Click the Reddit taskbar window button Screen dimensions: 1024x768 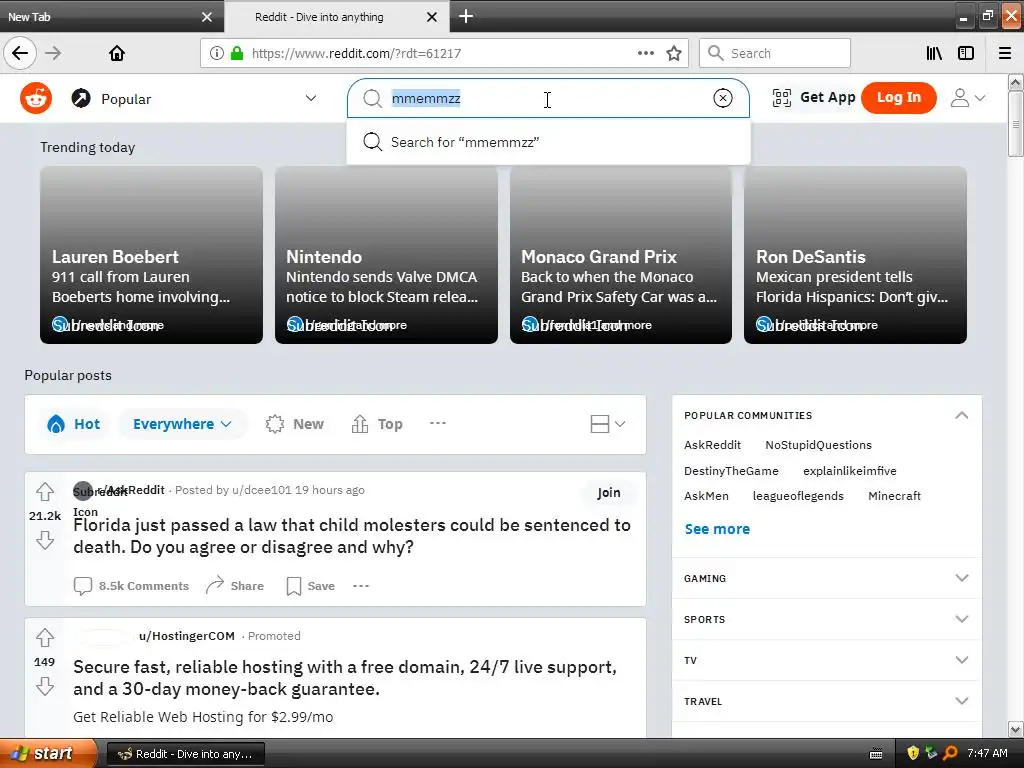(185, 754)
